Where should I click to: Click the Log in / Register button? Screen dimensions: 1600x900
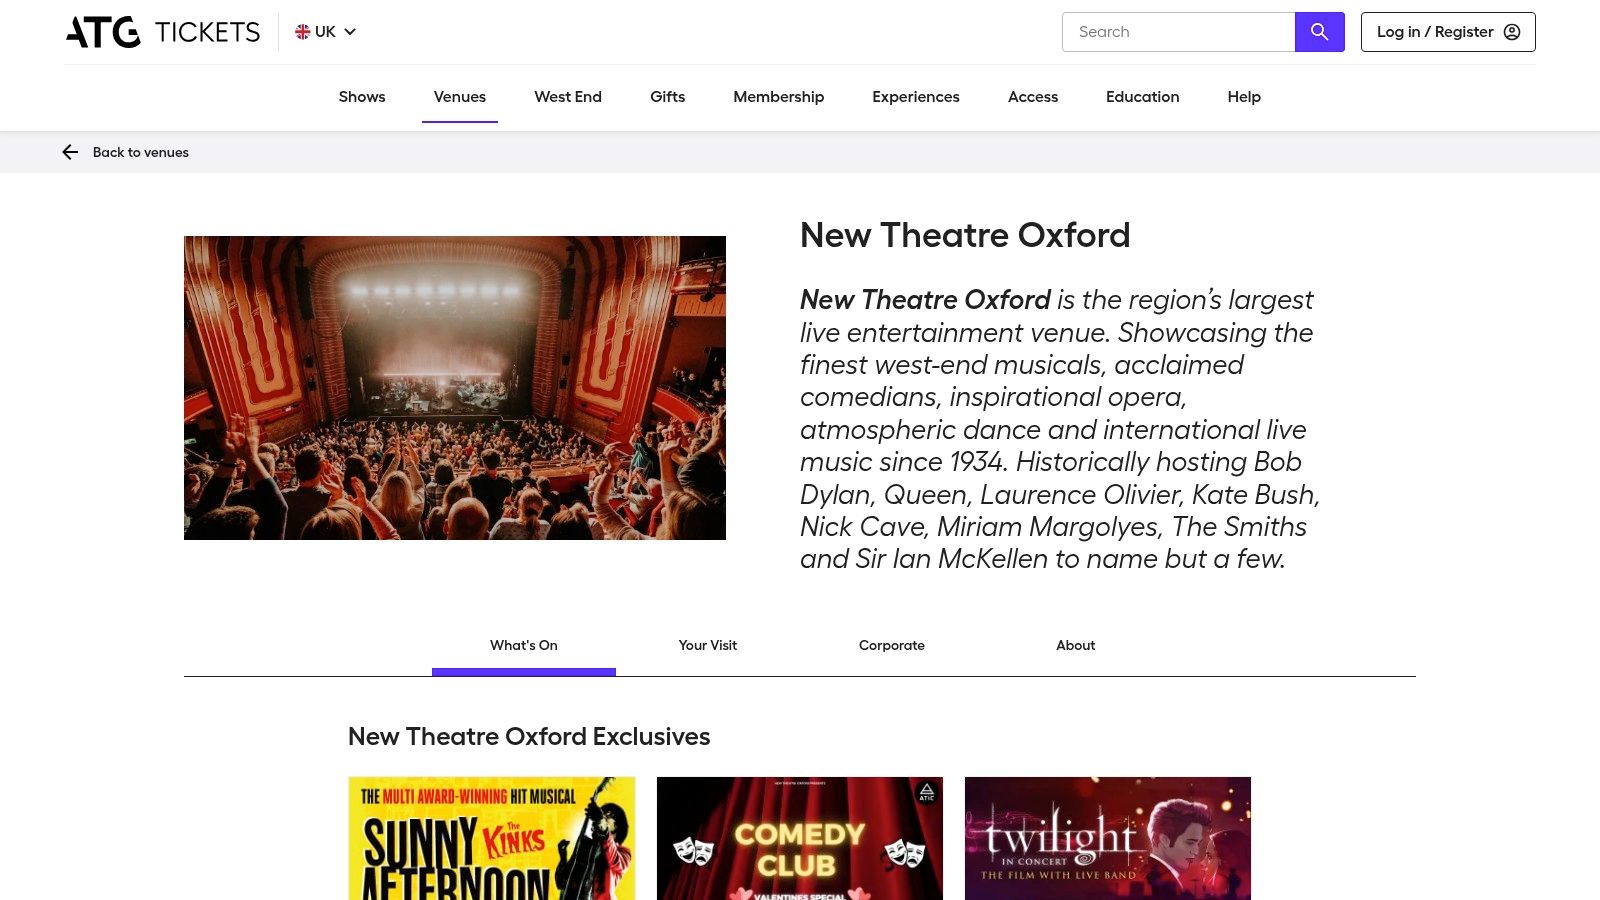(x=1447, y=31)
